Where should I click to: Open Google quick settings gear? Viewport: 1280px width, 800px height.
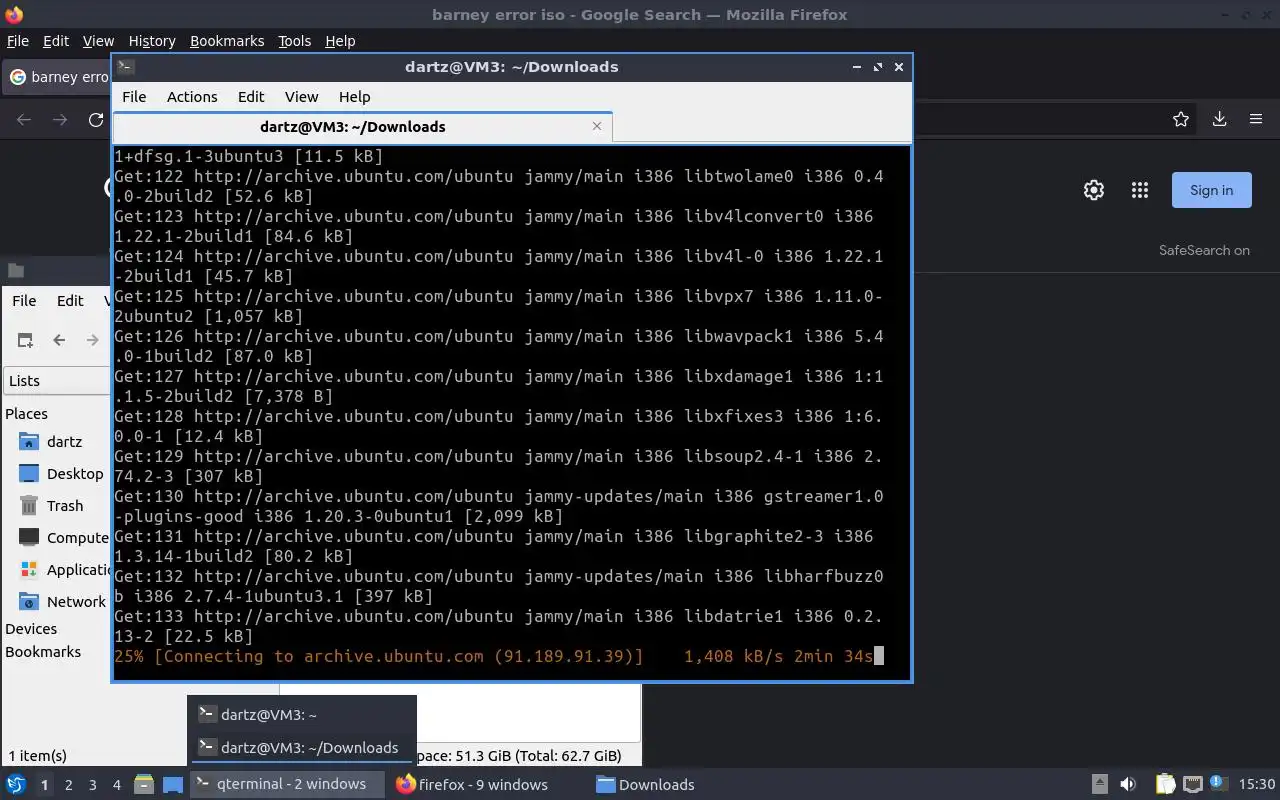tap(1094, 190)
